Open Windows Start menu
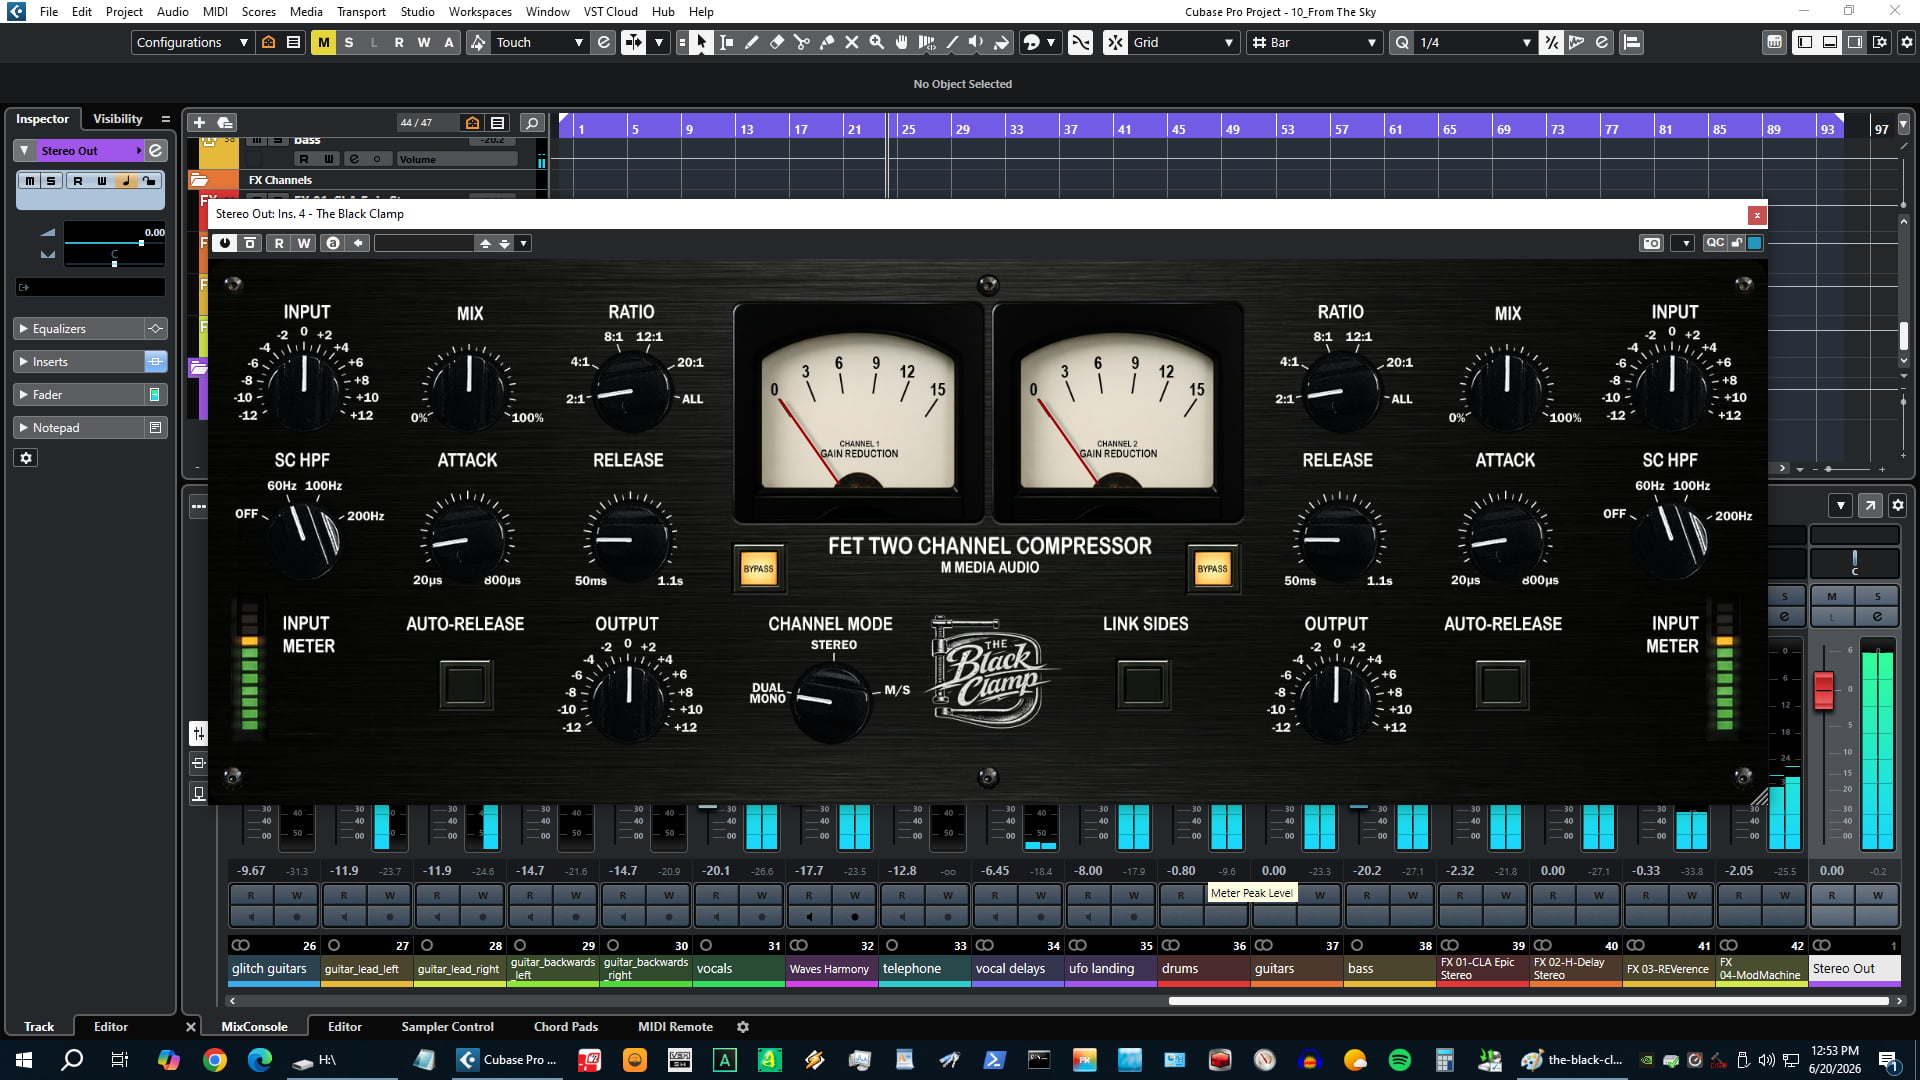Viewport: 1920px width, 1080px height. click(24, 1060)
